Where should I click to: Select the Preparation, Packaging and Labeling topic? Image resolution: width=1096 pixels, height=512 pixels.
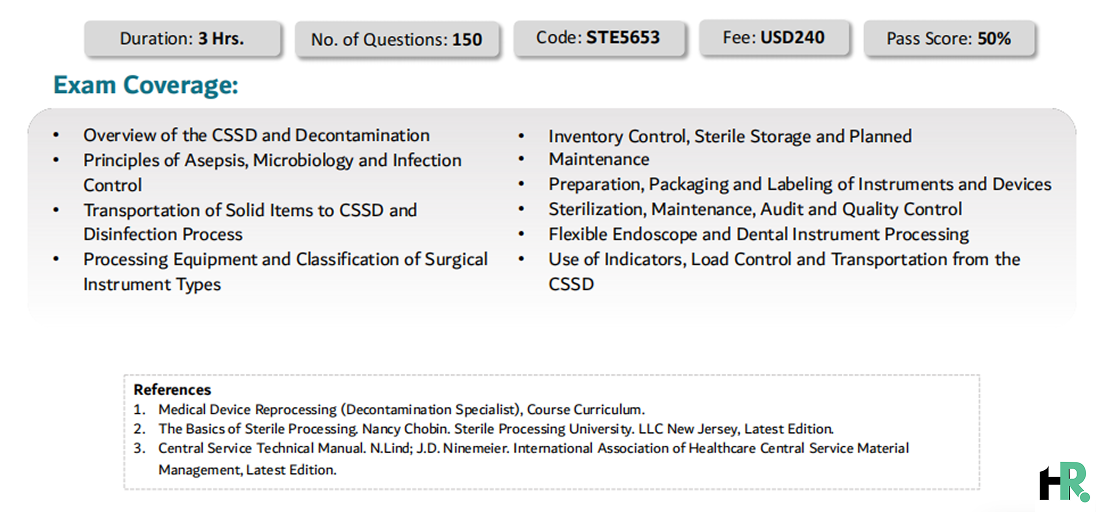pyautogui.click(x=800, y=185)
